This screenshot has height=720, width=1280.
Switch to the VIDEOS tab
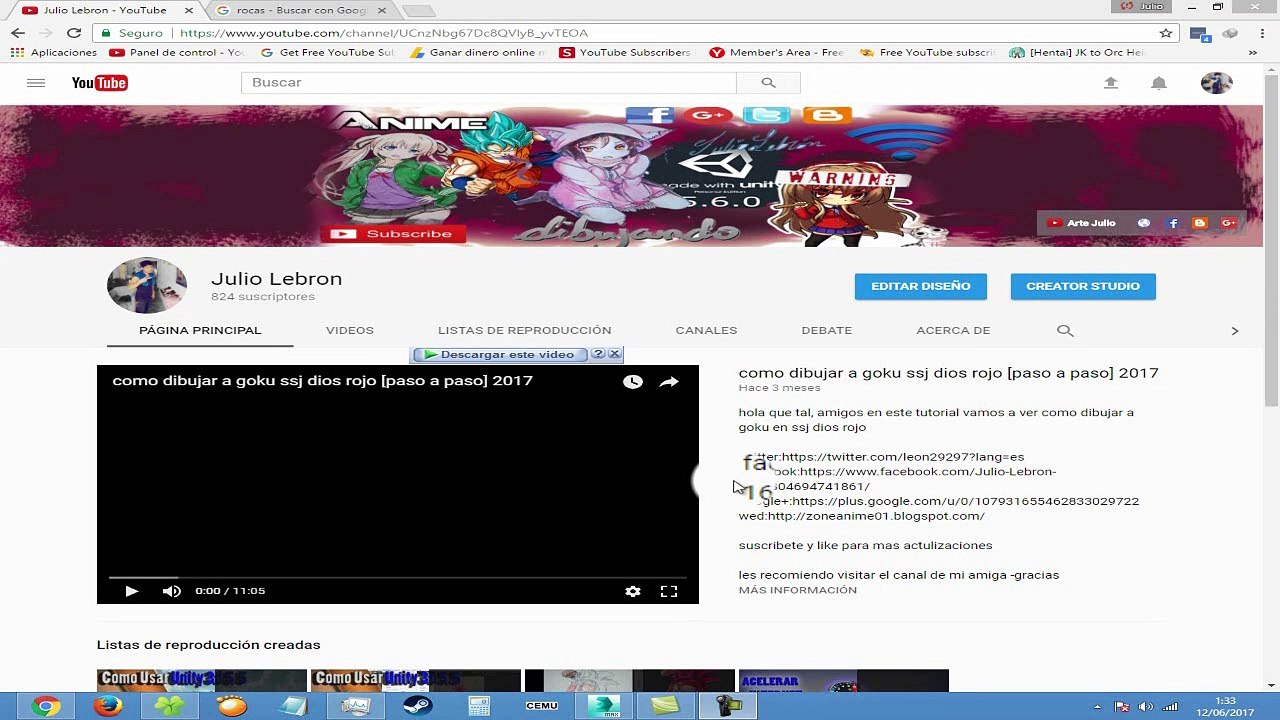[350, 330]
